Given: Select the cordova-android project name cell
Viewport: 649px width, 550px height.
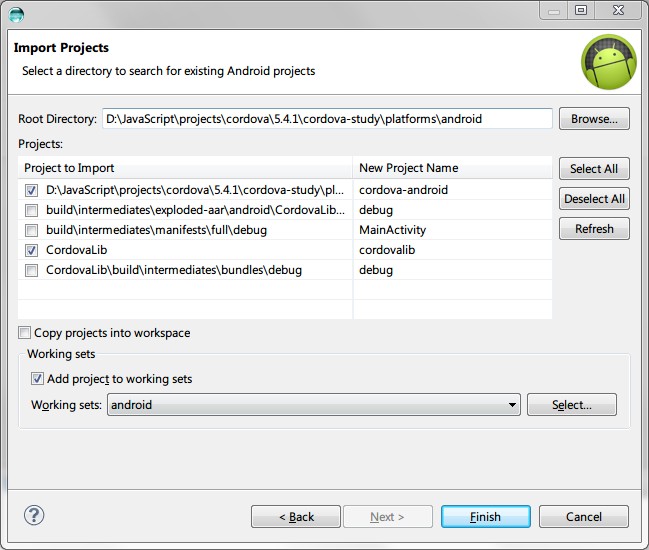Looking at the screenshot, I should (x=403, y=190).
